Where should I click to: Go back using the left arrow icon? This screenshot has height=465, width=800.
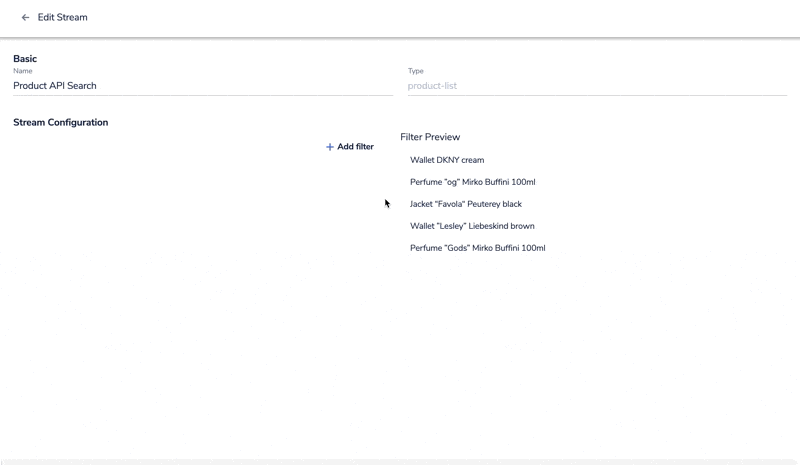click(25, 17)
